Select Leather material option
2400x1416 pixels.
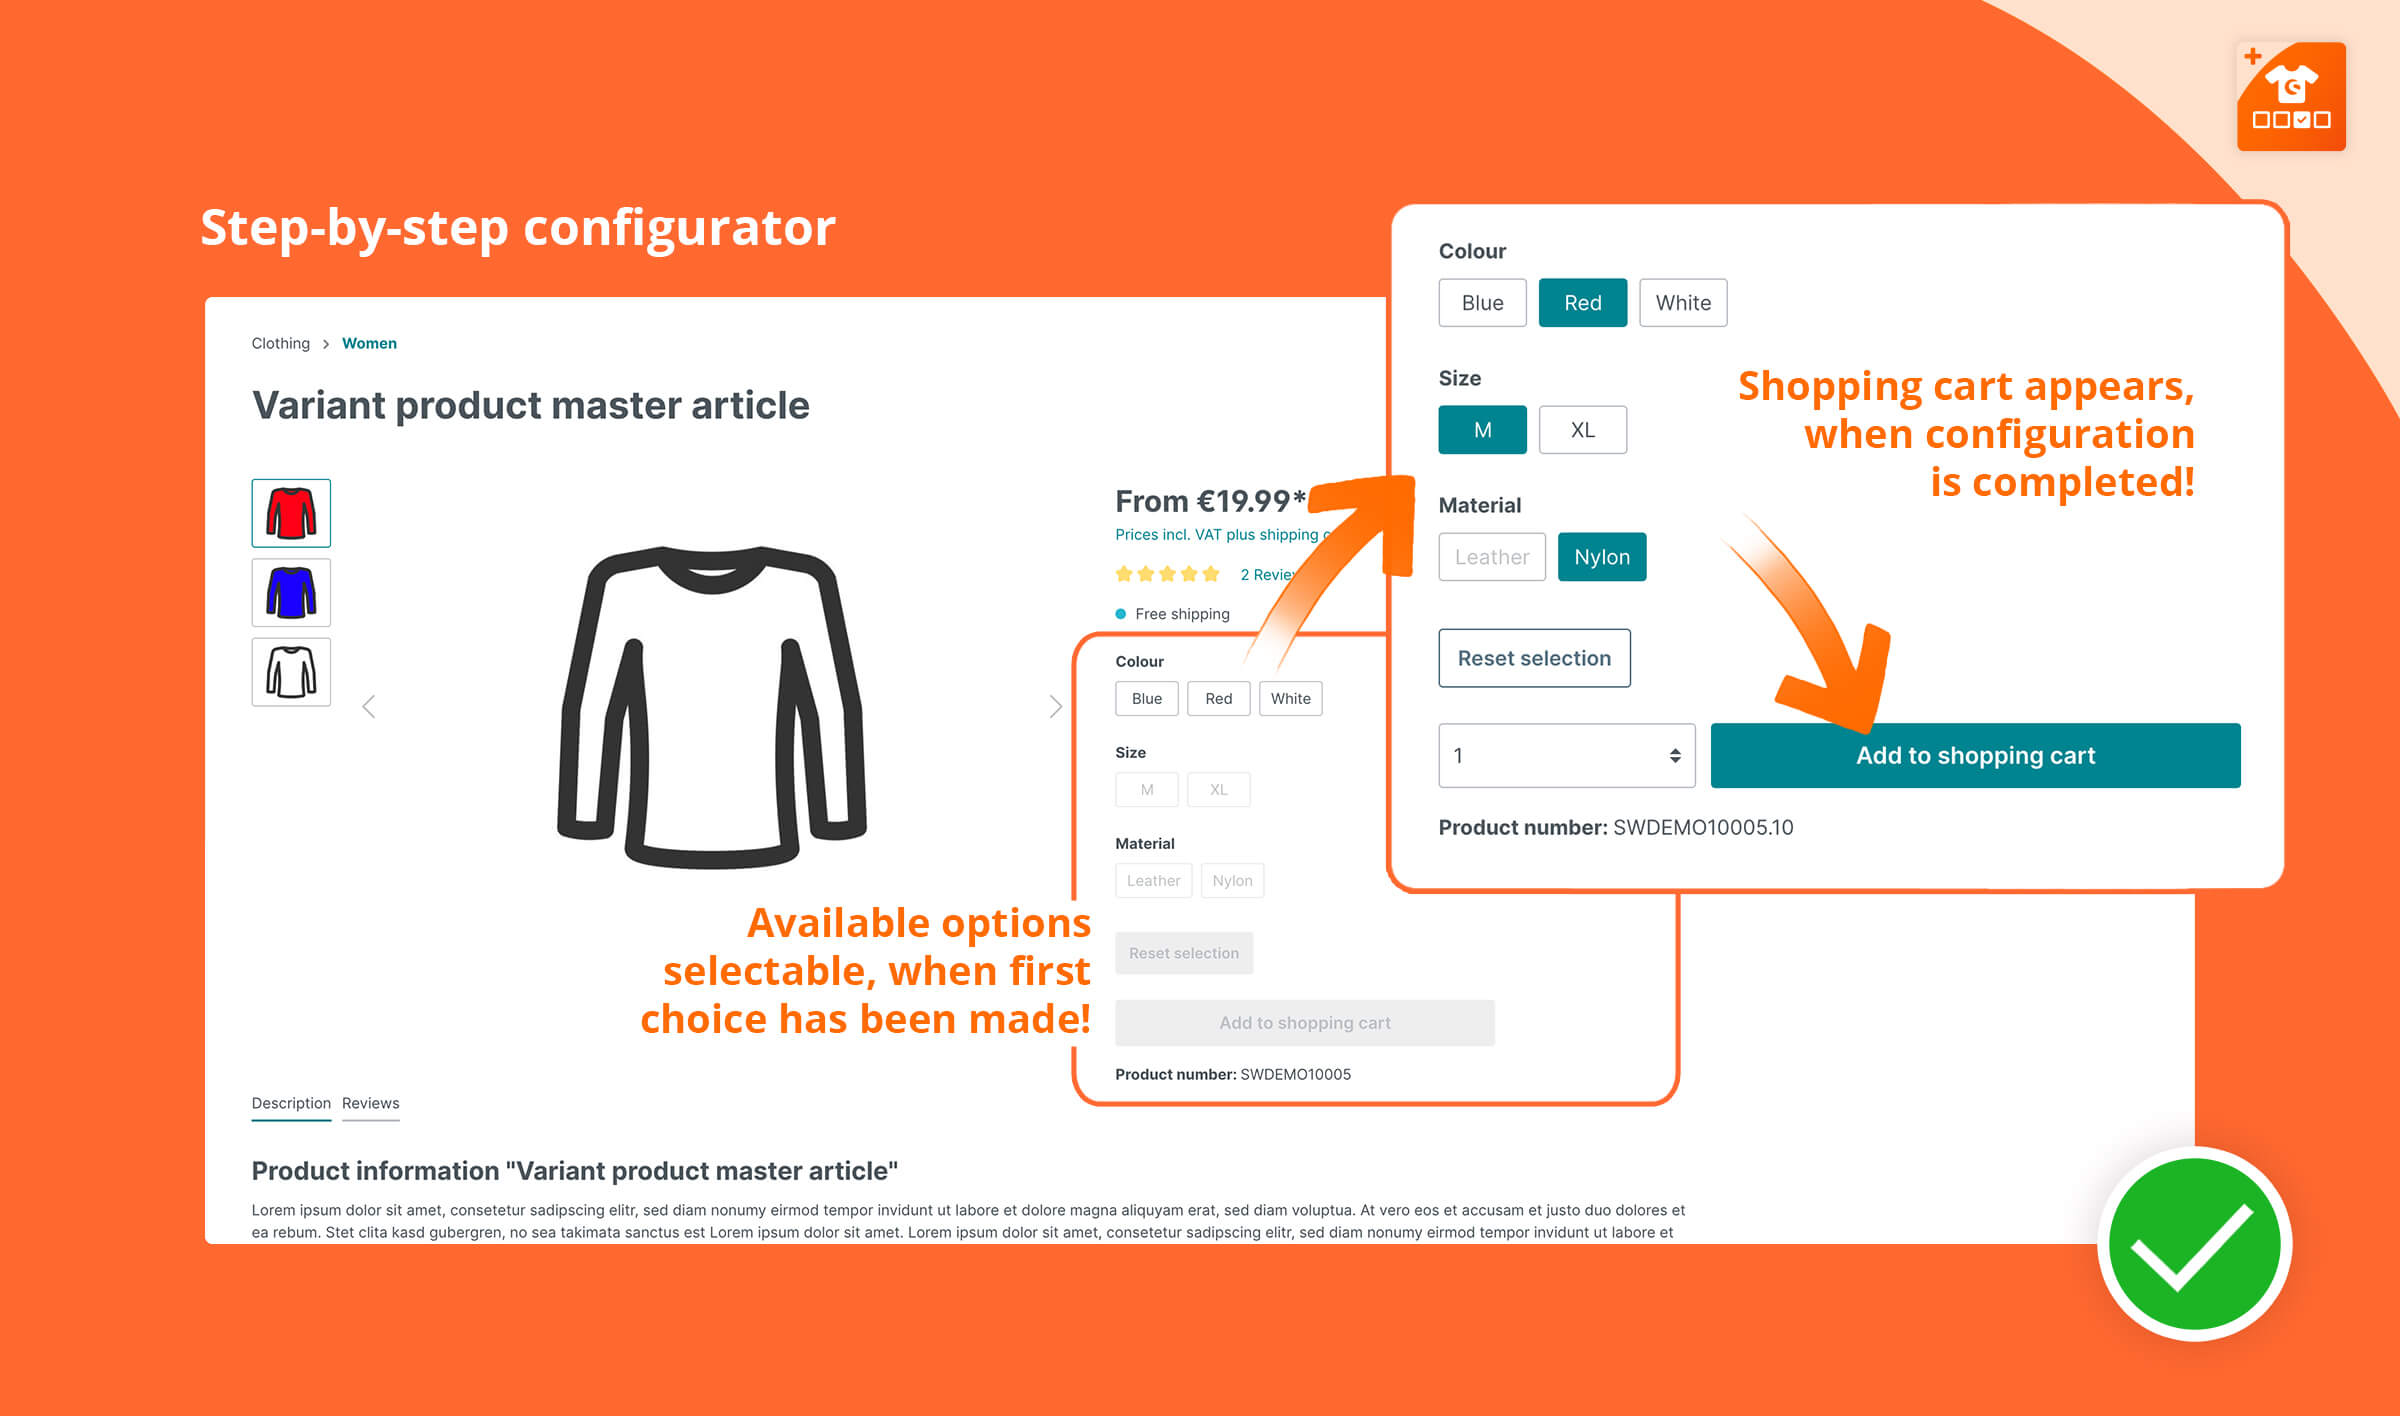tap(1490, 556)
